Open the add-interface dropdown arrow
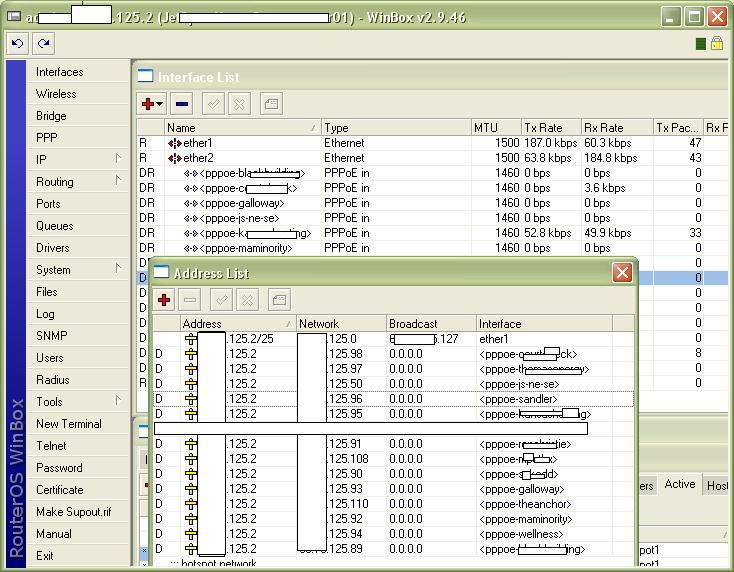This screenshot has width=734, height=572. click(160, 104)
